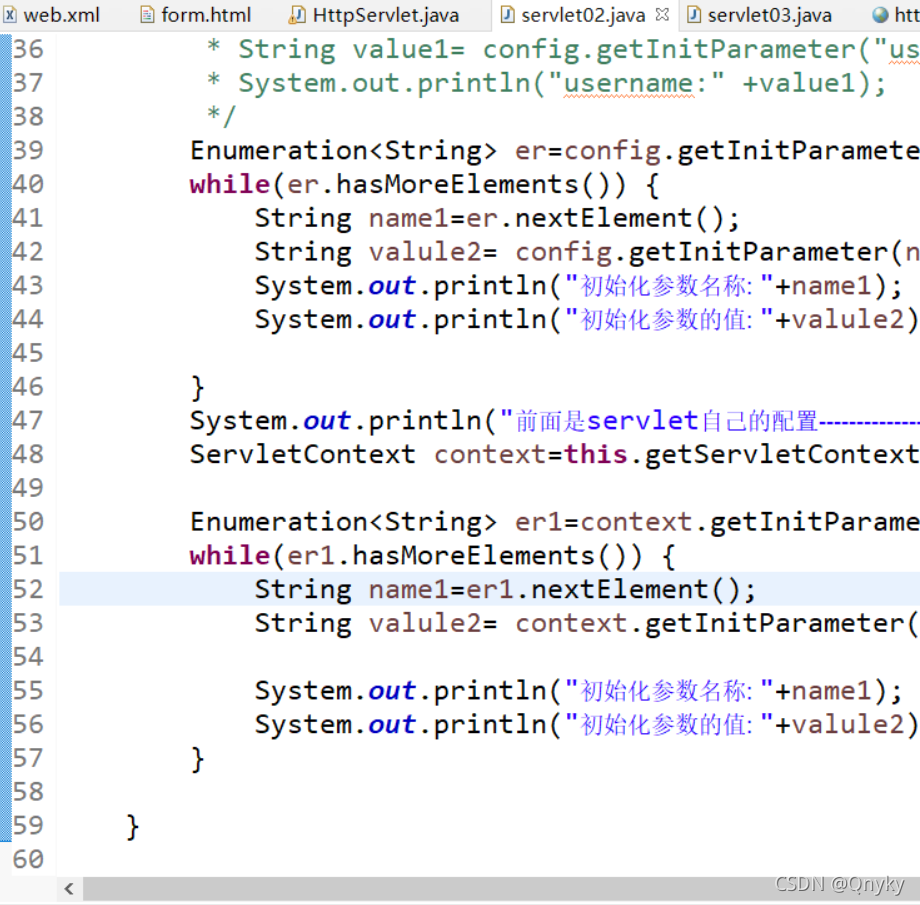Click line number 40 in the gutter

pyautogui.click(x=28, y=183)
